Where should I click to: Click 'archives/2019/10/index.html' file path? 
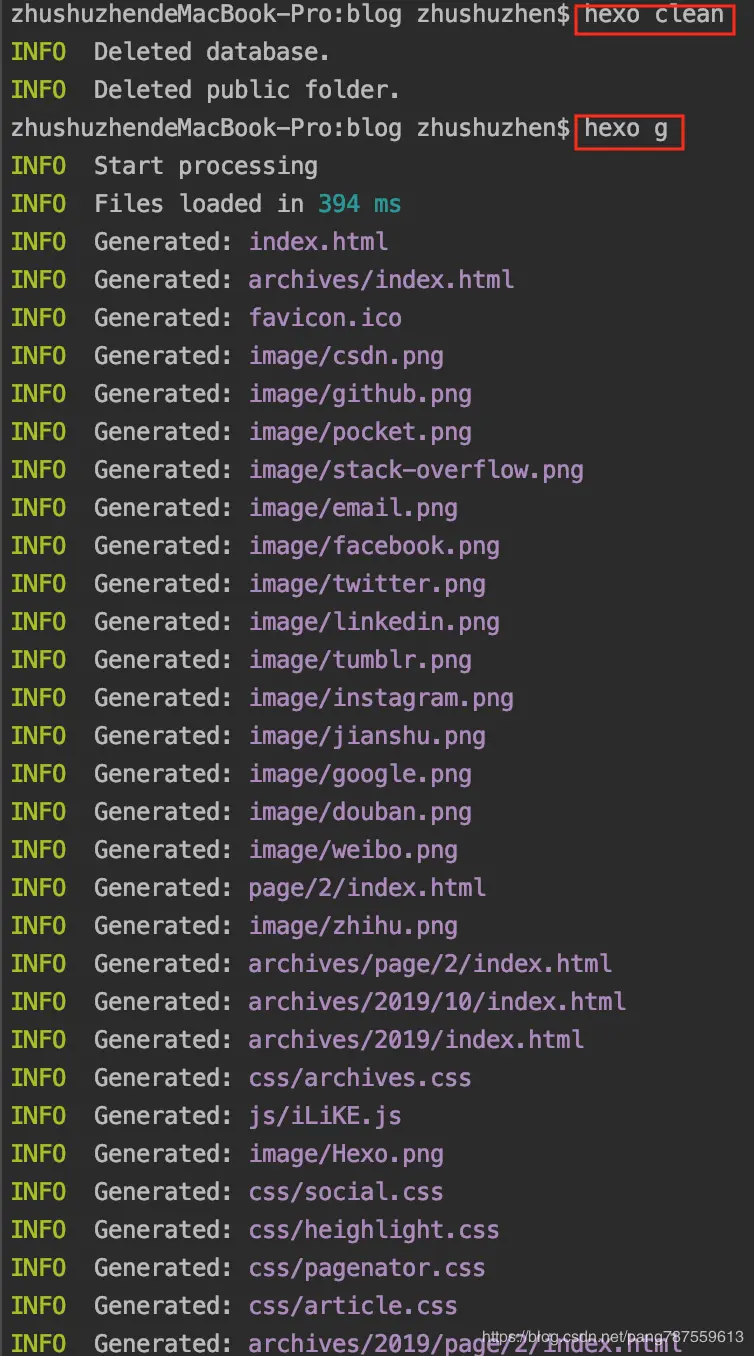click(437, 1002)
